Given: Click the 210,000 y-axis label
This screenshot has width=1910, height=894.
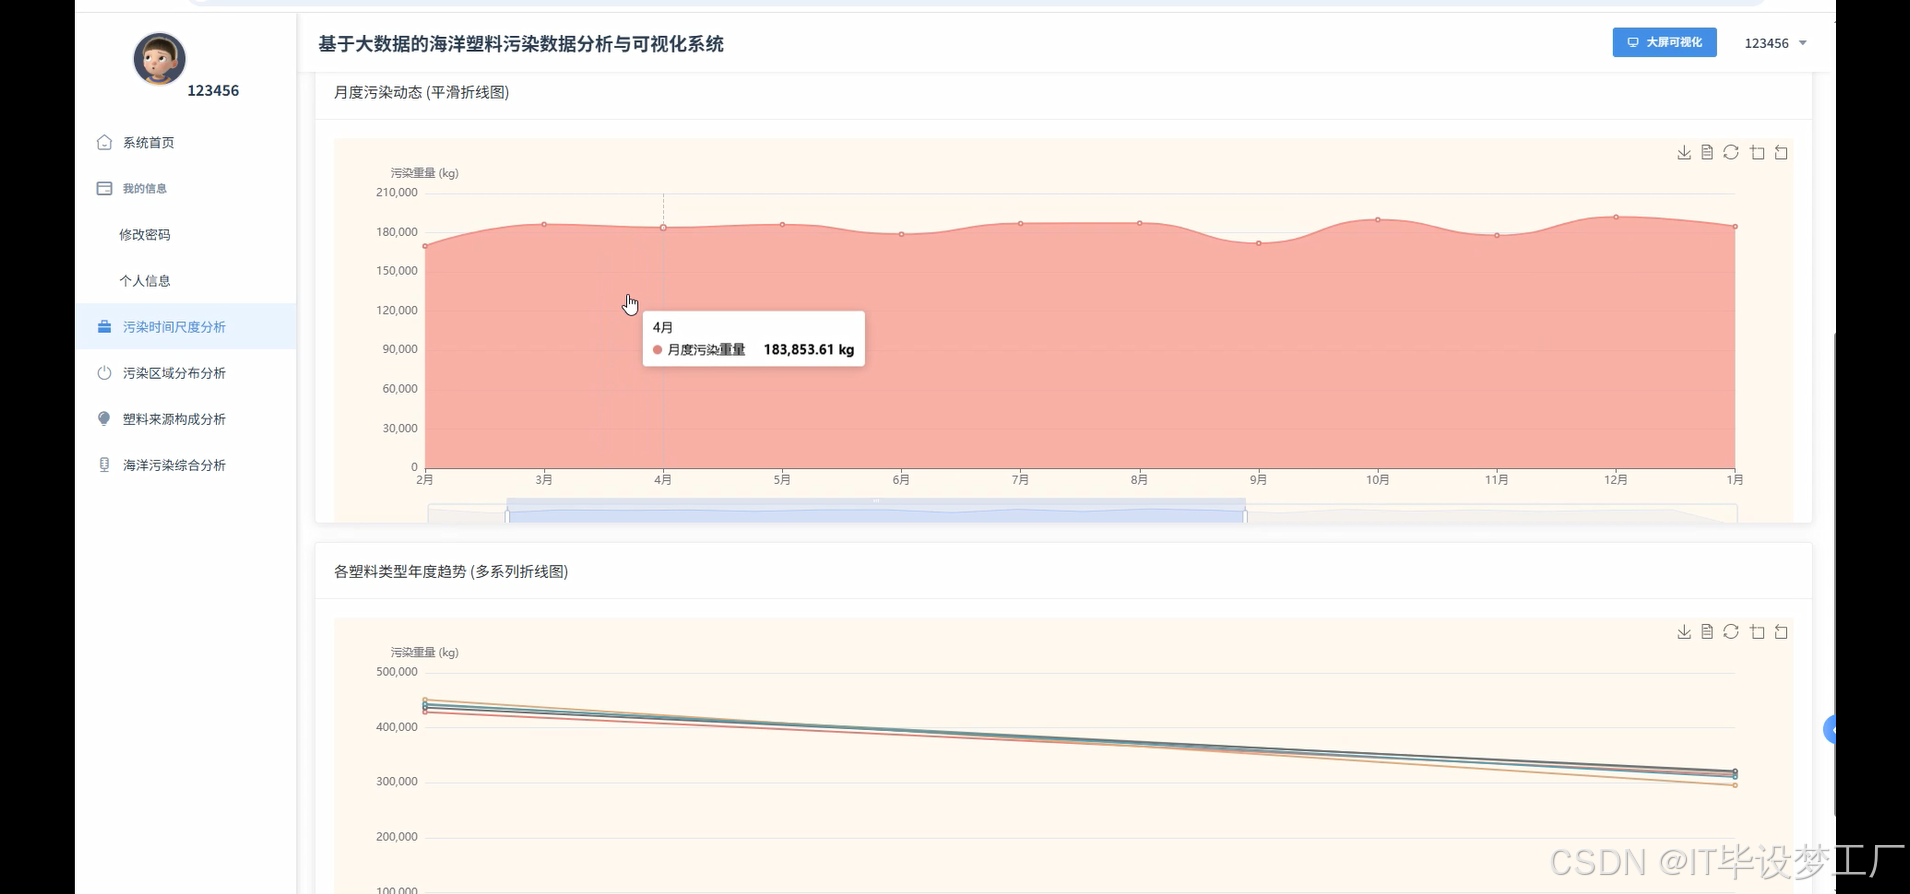Looking at the screenshot, I should coord(397,192).
